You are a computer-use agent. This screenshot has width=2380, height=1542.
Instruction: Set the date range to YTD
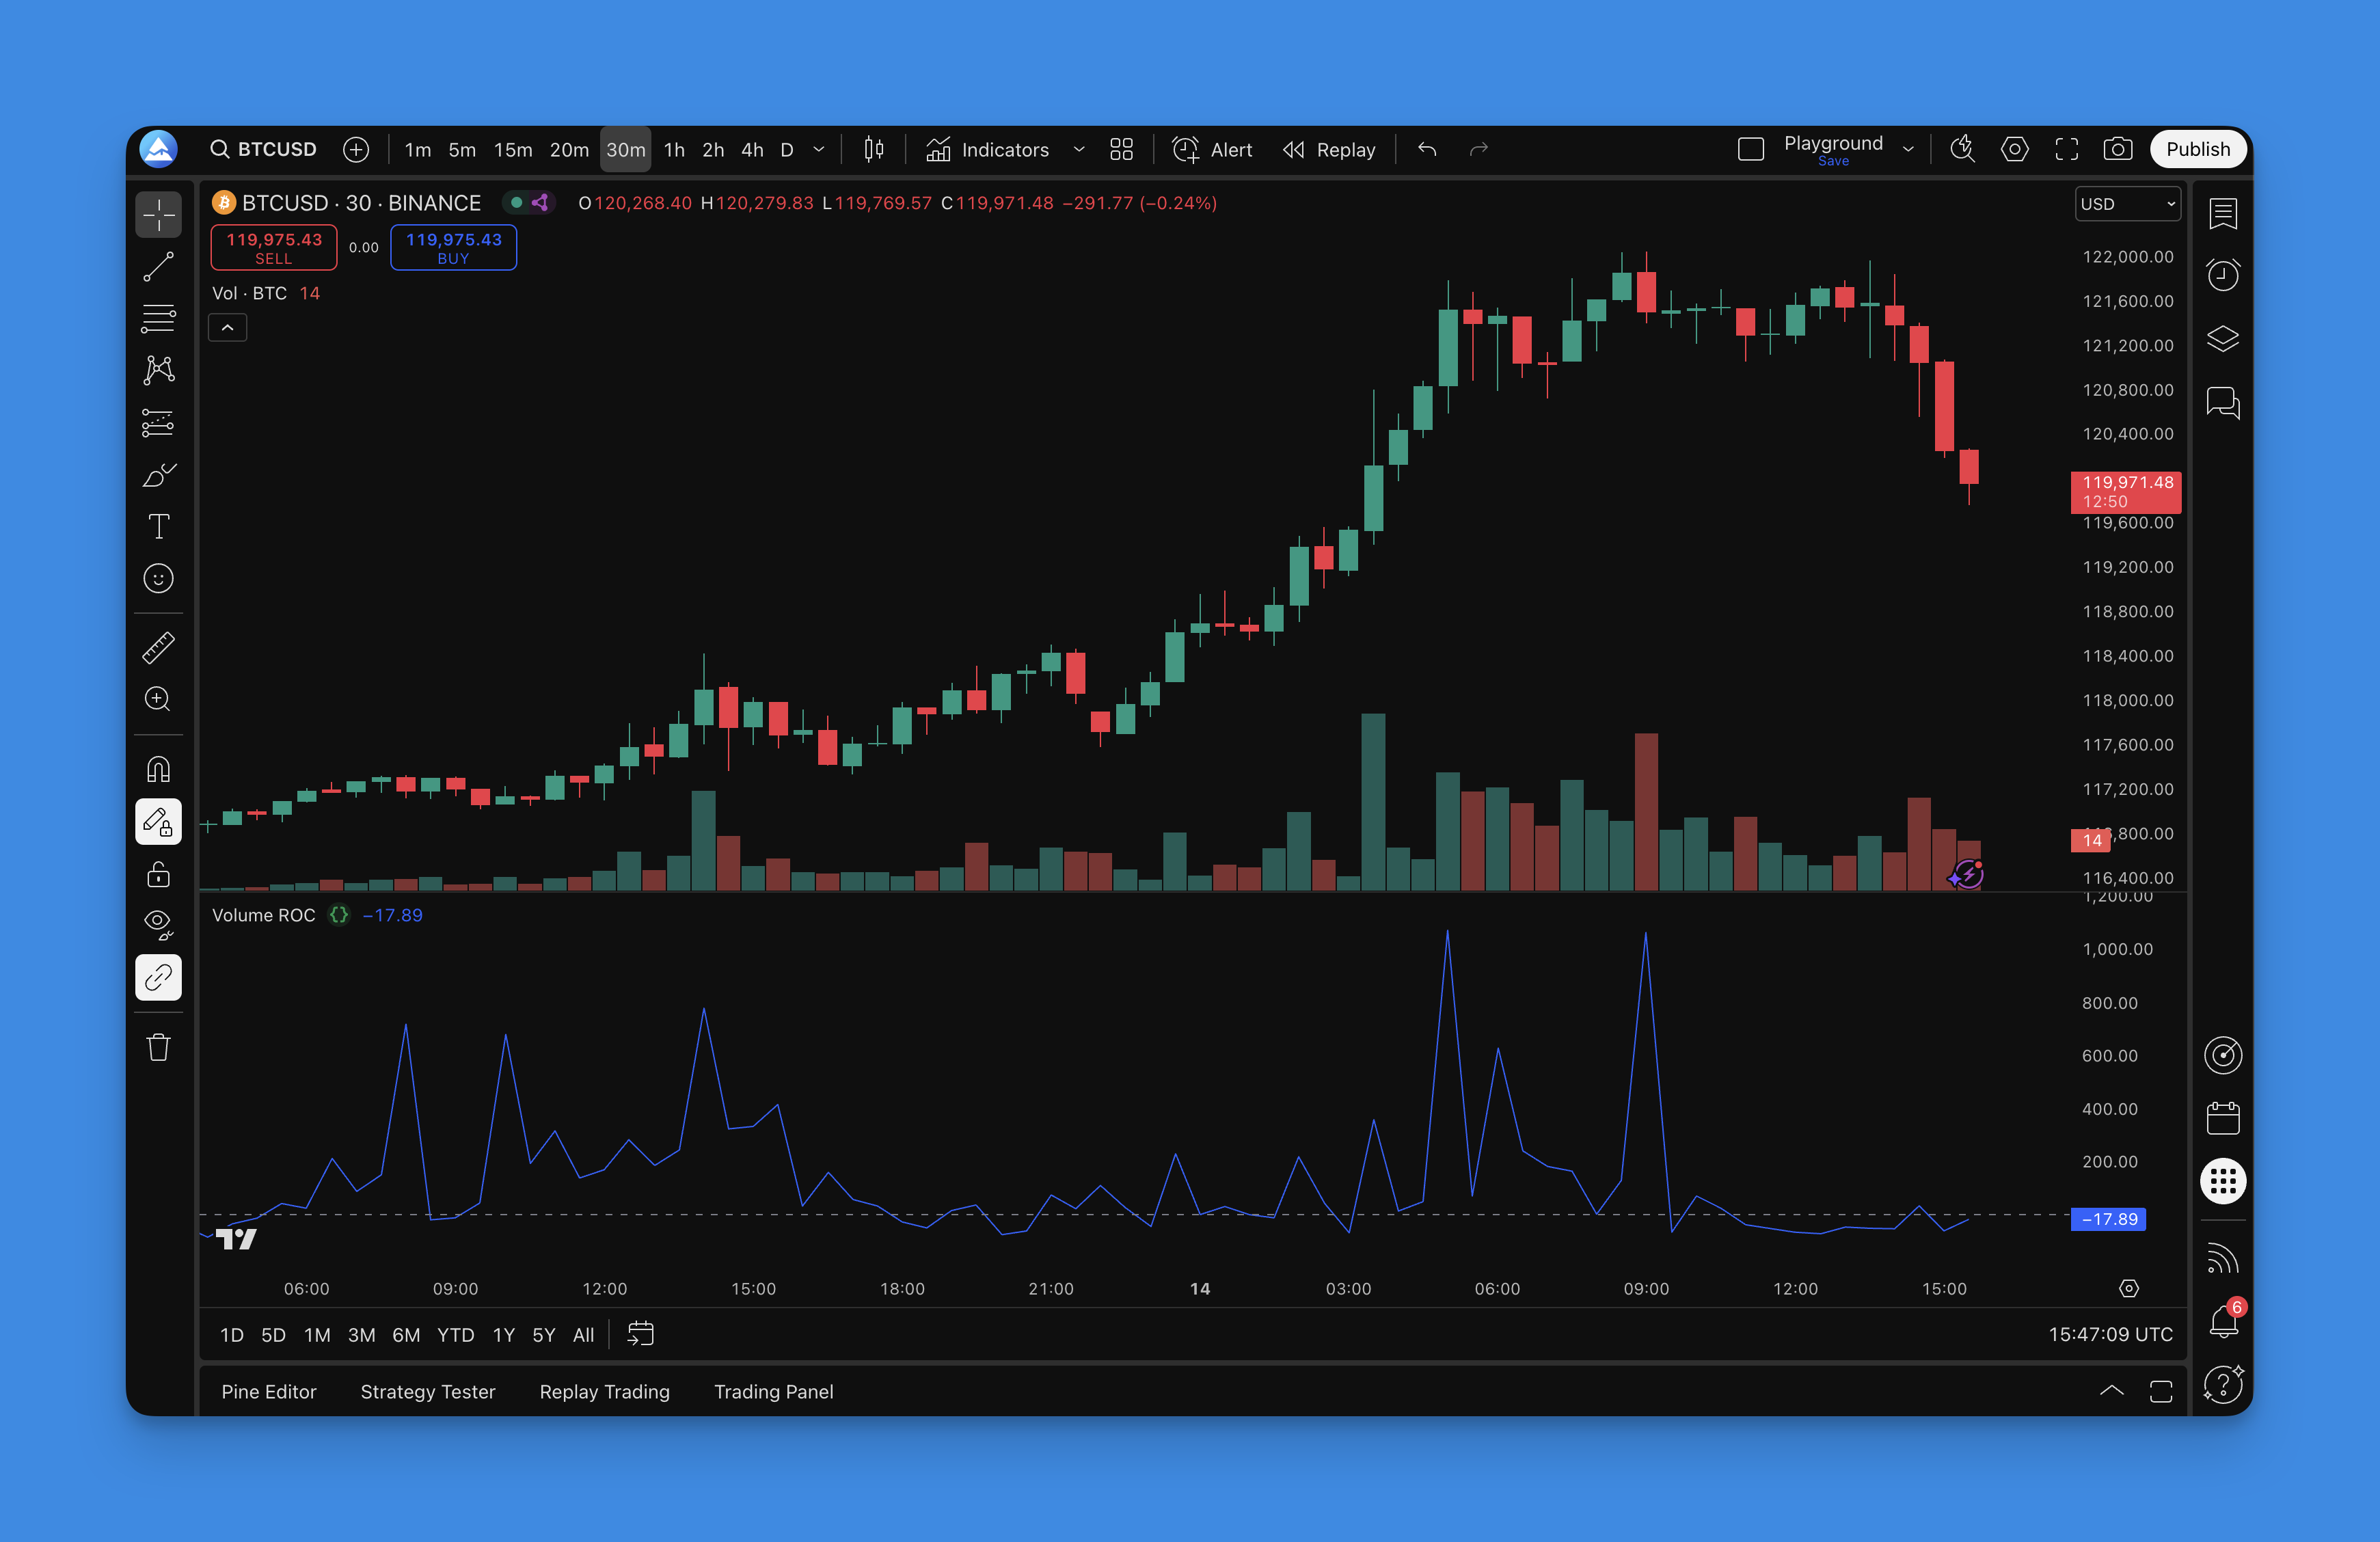click(x=455, y=1335)
